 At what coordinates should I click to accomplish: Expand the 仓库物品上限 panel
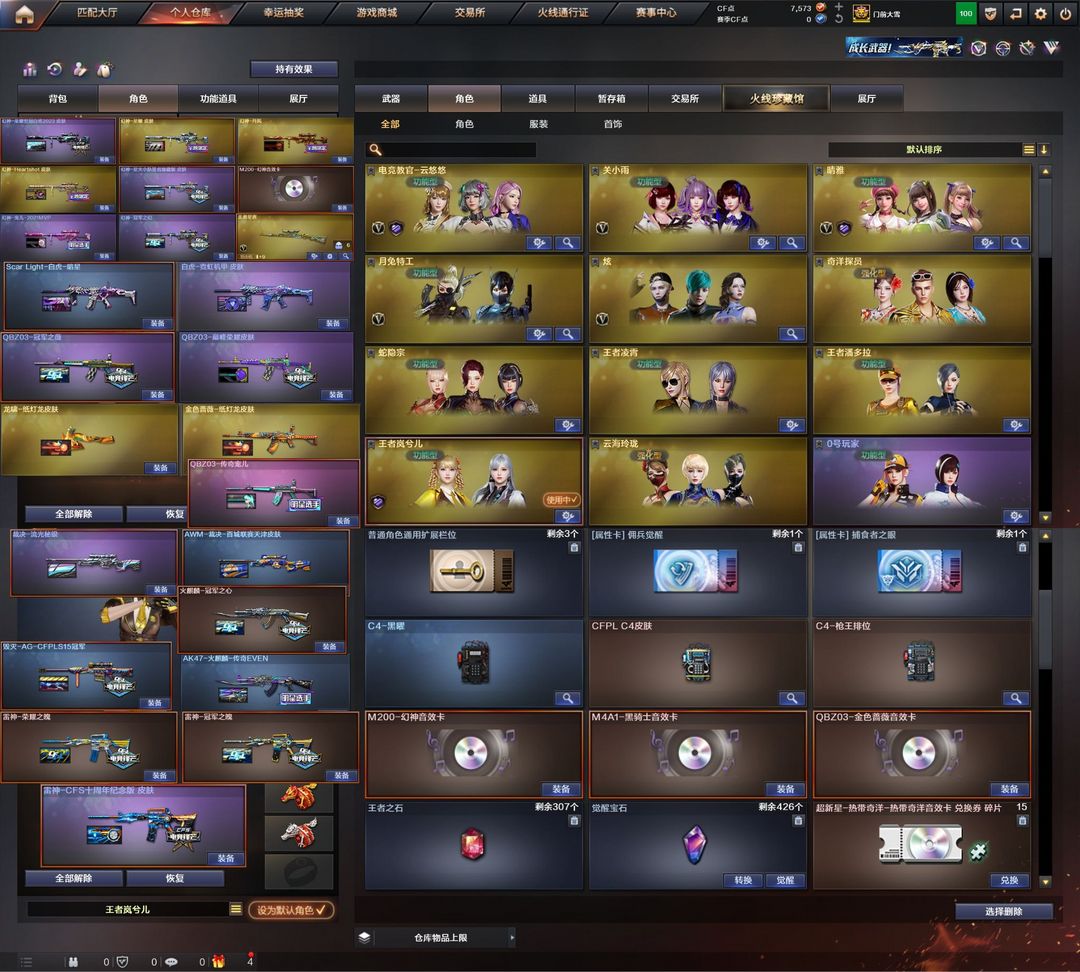pos(512,938)
